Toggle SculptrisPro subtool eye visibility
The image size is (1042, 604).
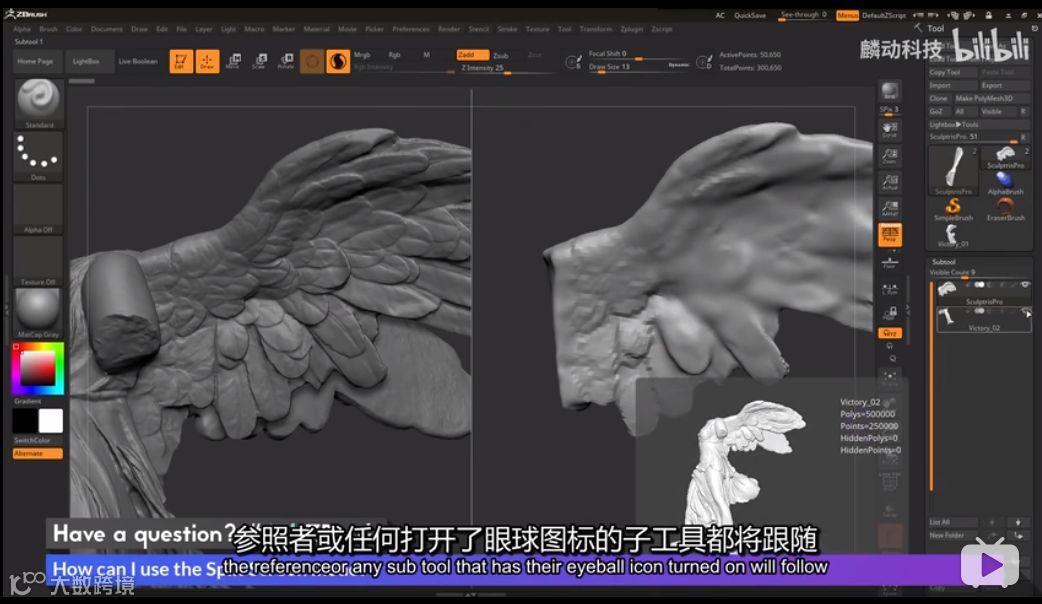point(1025,284)
